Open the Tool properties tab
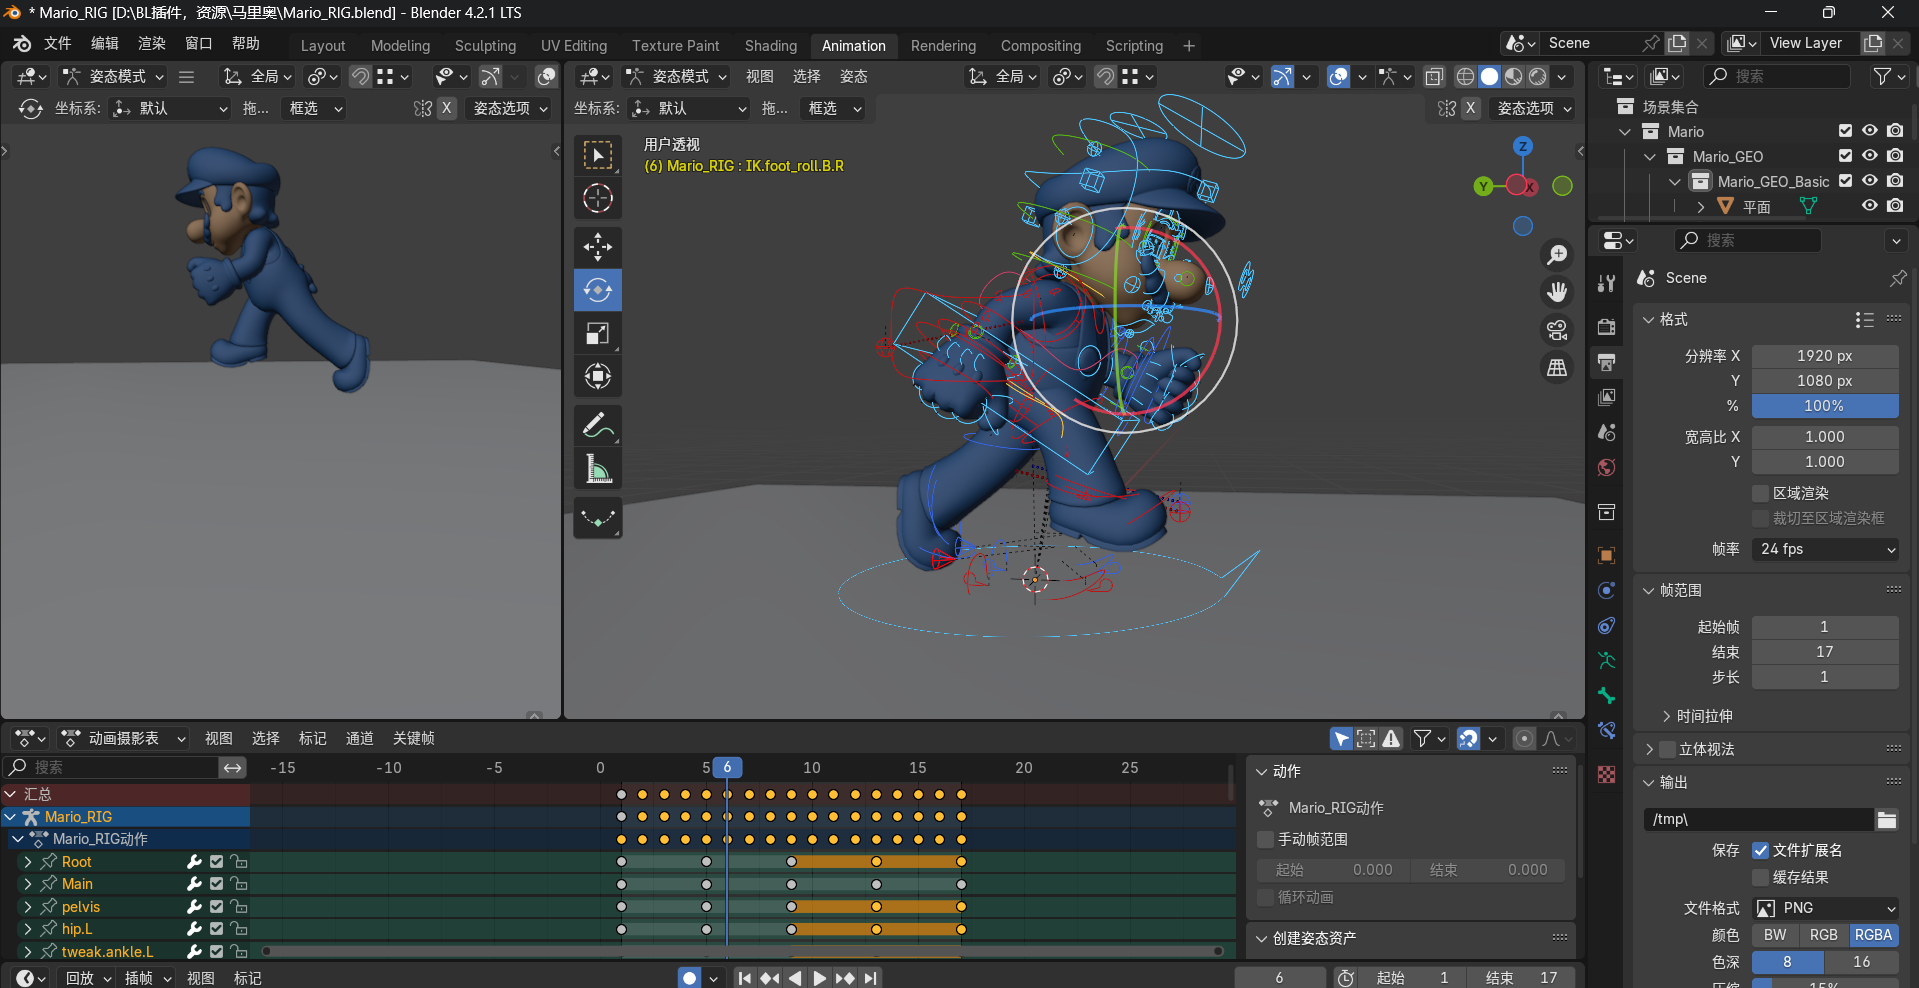This screenshot has width=1919, height=988. coord(1606,284)
